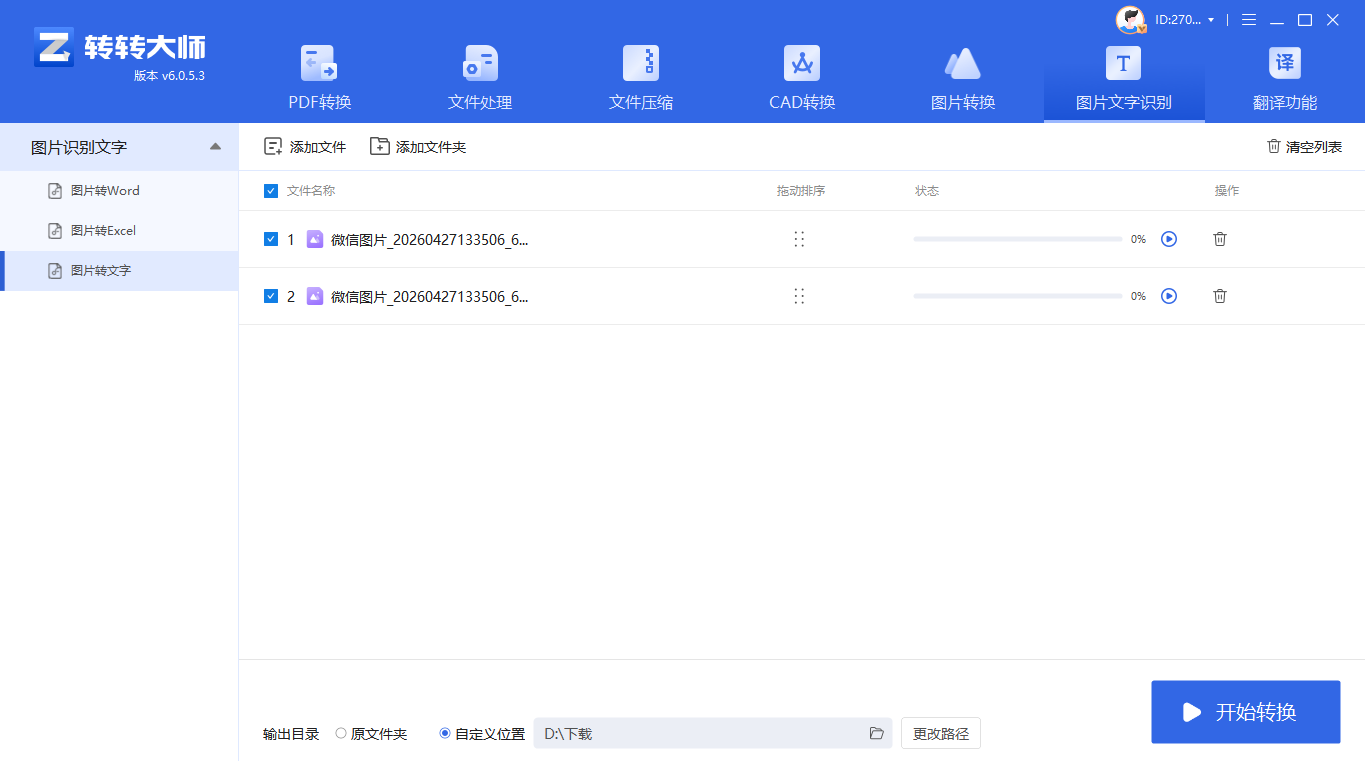Uncheck the checkbox for file 1

pyautogui.click(x=271, y=239)
